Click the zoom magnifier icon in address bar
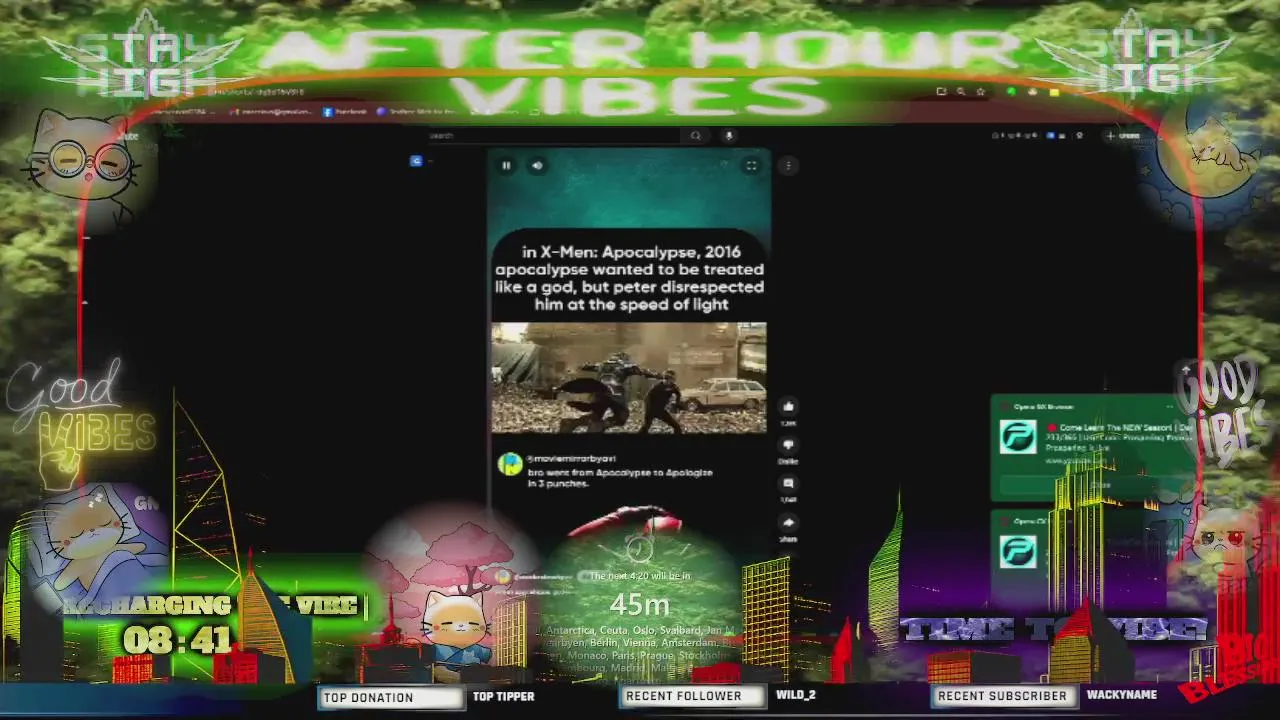The height and width of the screenshot is (720, 1280). (x=960, y=91)
